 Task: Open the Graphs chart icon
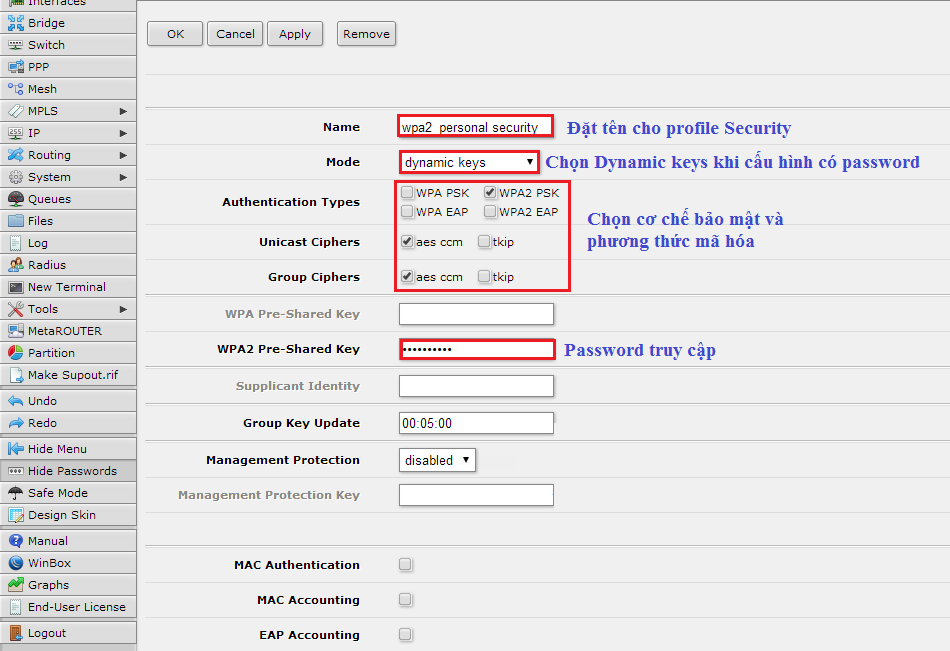(x=15, y=585)
